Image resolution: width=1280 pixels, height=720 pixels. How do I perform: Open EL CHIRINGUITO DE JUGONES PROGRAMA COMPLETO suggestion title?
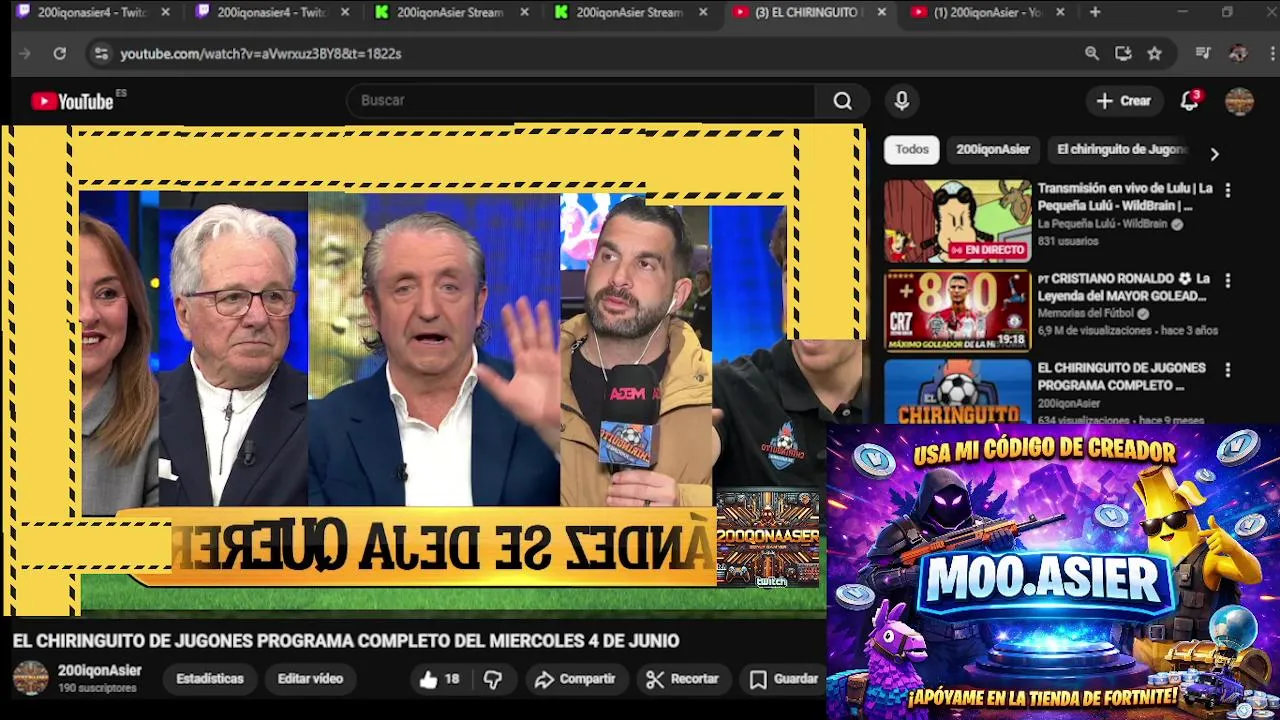point(1121,377)
